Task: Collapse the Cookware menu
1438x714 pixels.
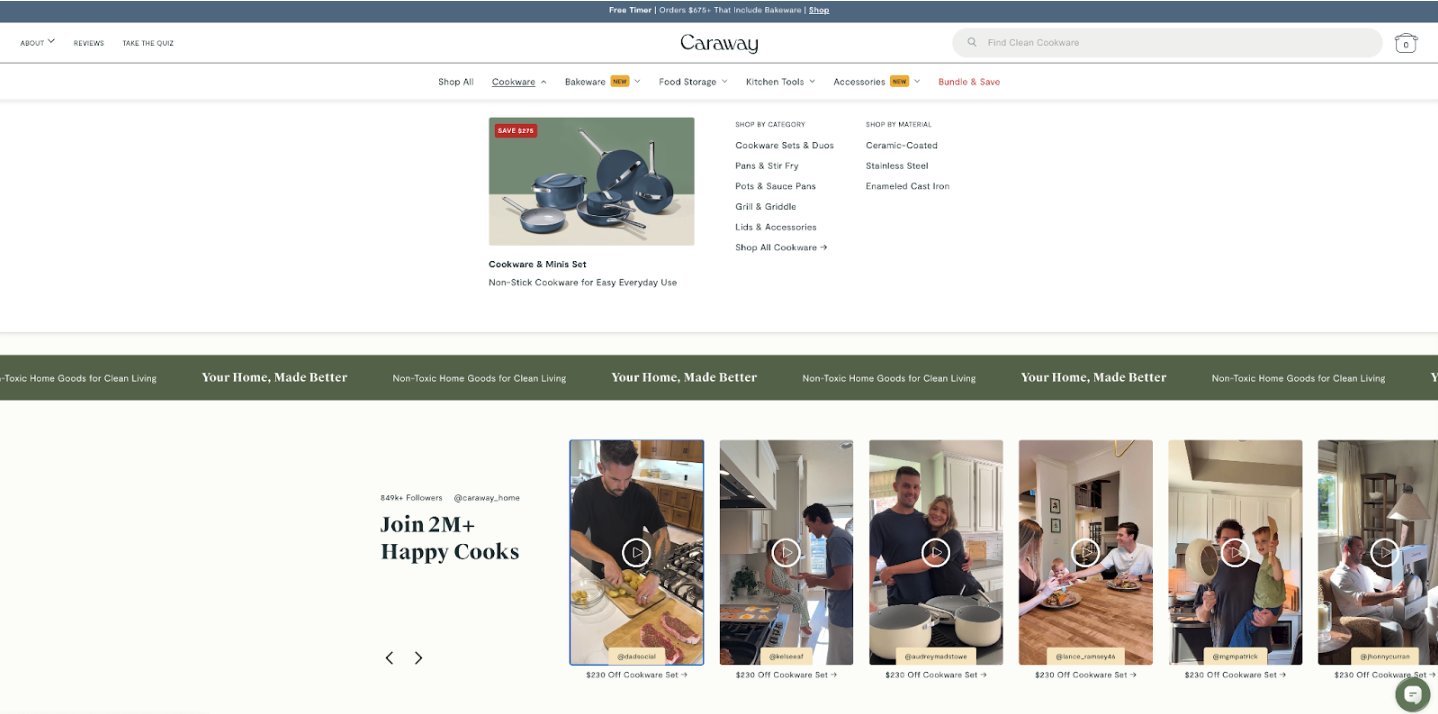Action: tap(519, 82)
